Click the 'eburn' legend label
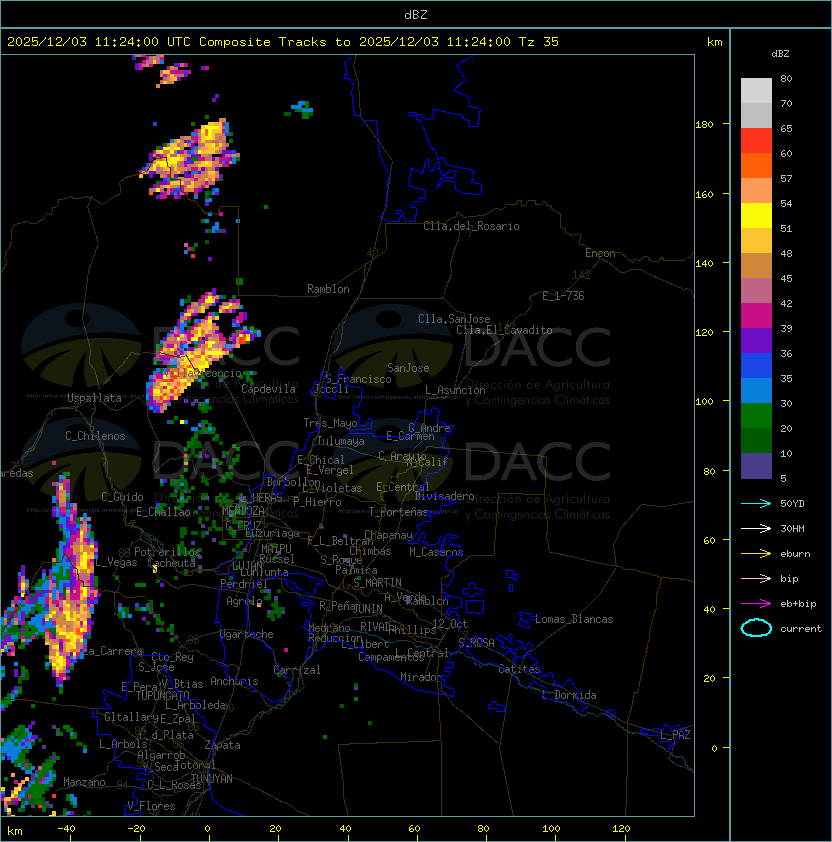Screen dimensions: 832x842 point(795,554)
